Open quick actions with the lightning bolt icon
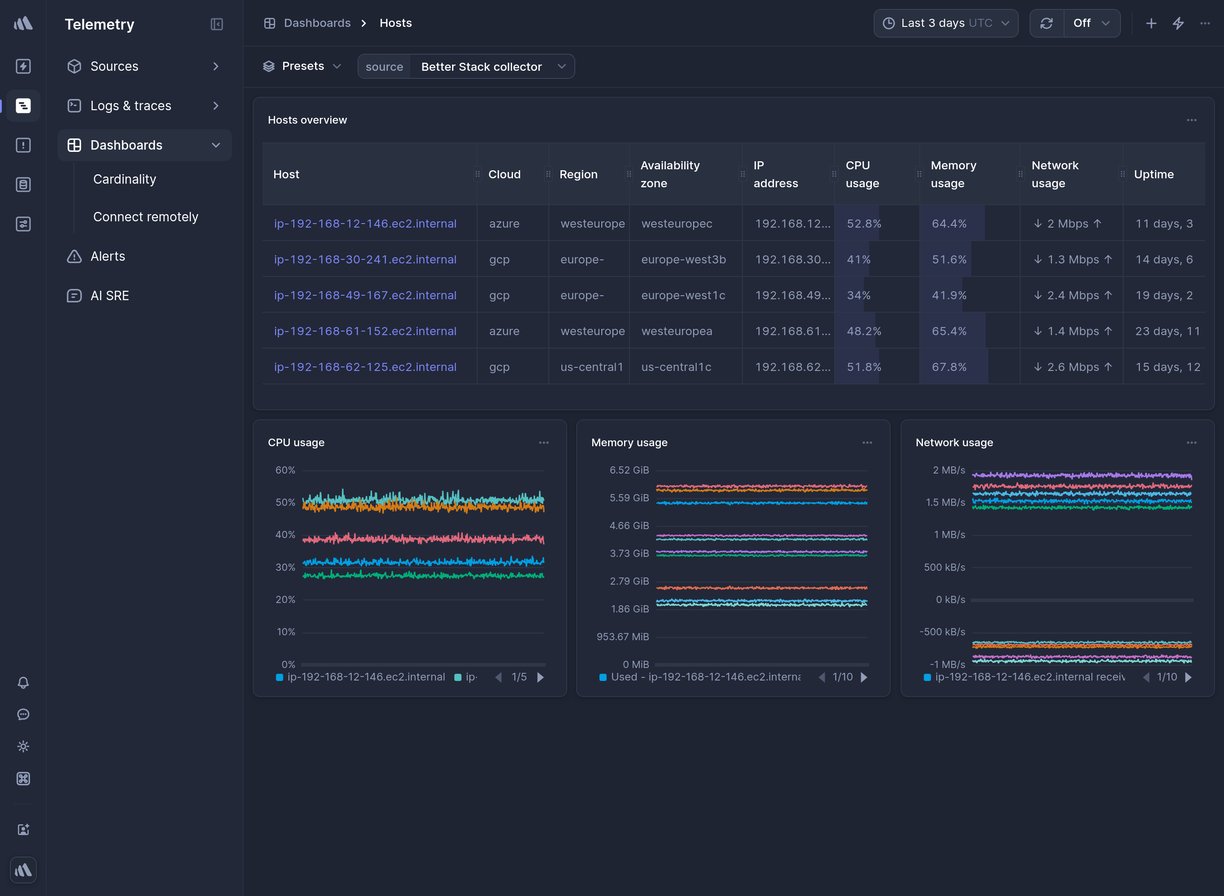The width and height of the screenshot is (1224, 896). click(1177, 22)
